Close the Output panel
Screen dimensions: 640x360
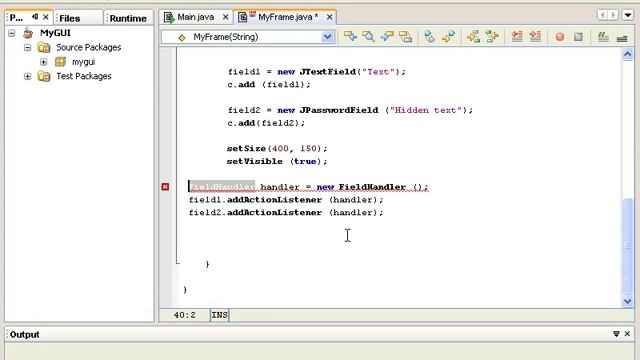coord(627,333)
